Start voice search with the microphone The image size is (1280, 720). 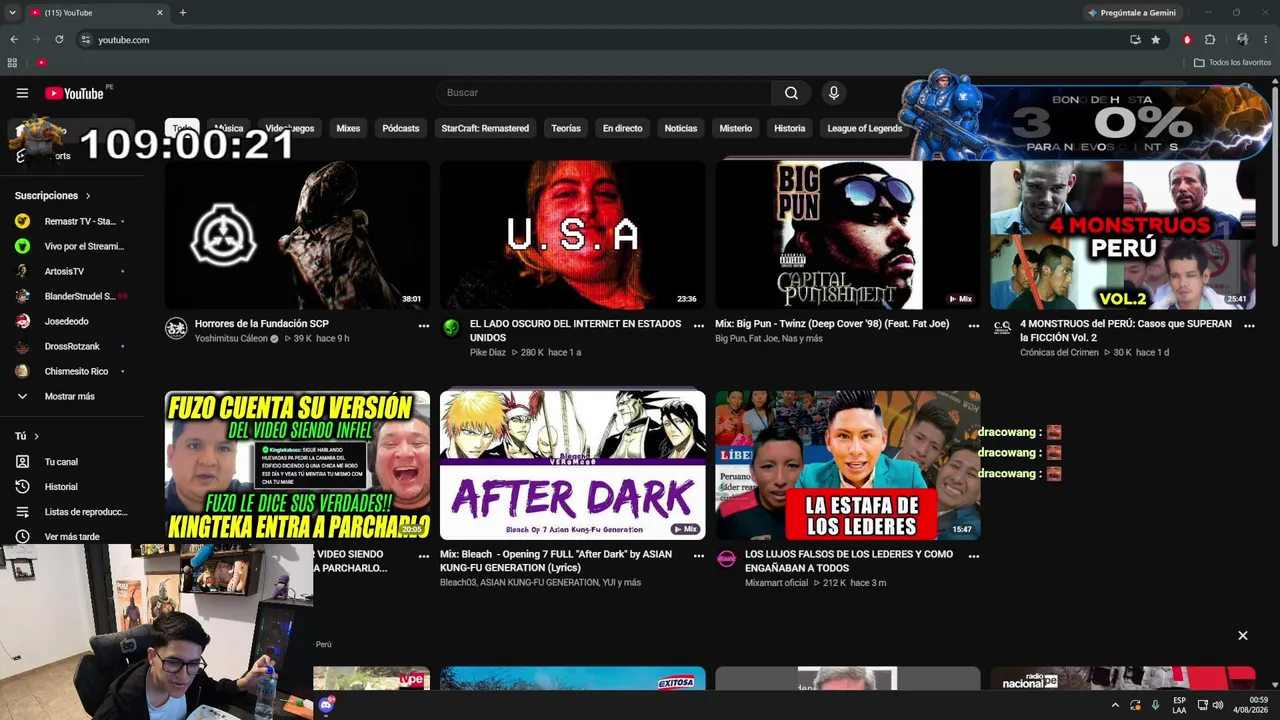click(834, 93)
